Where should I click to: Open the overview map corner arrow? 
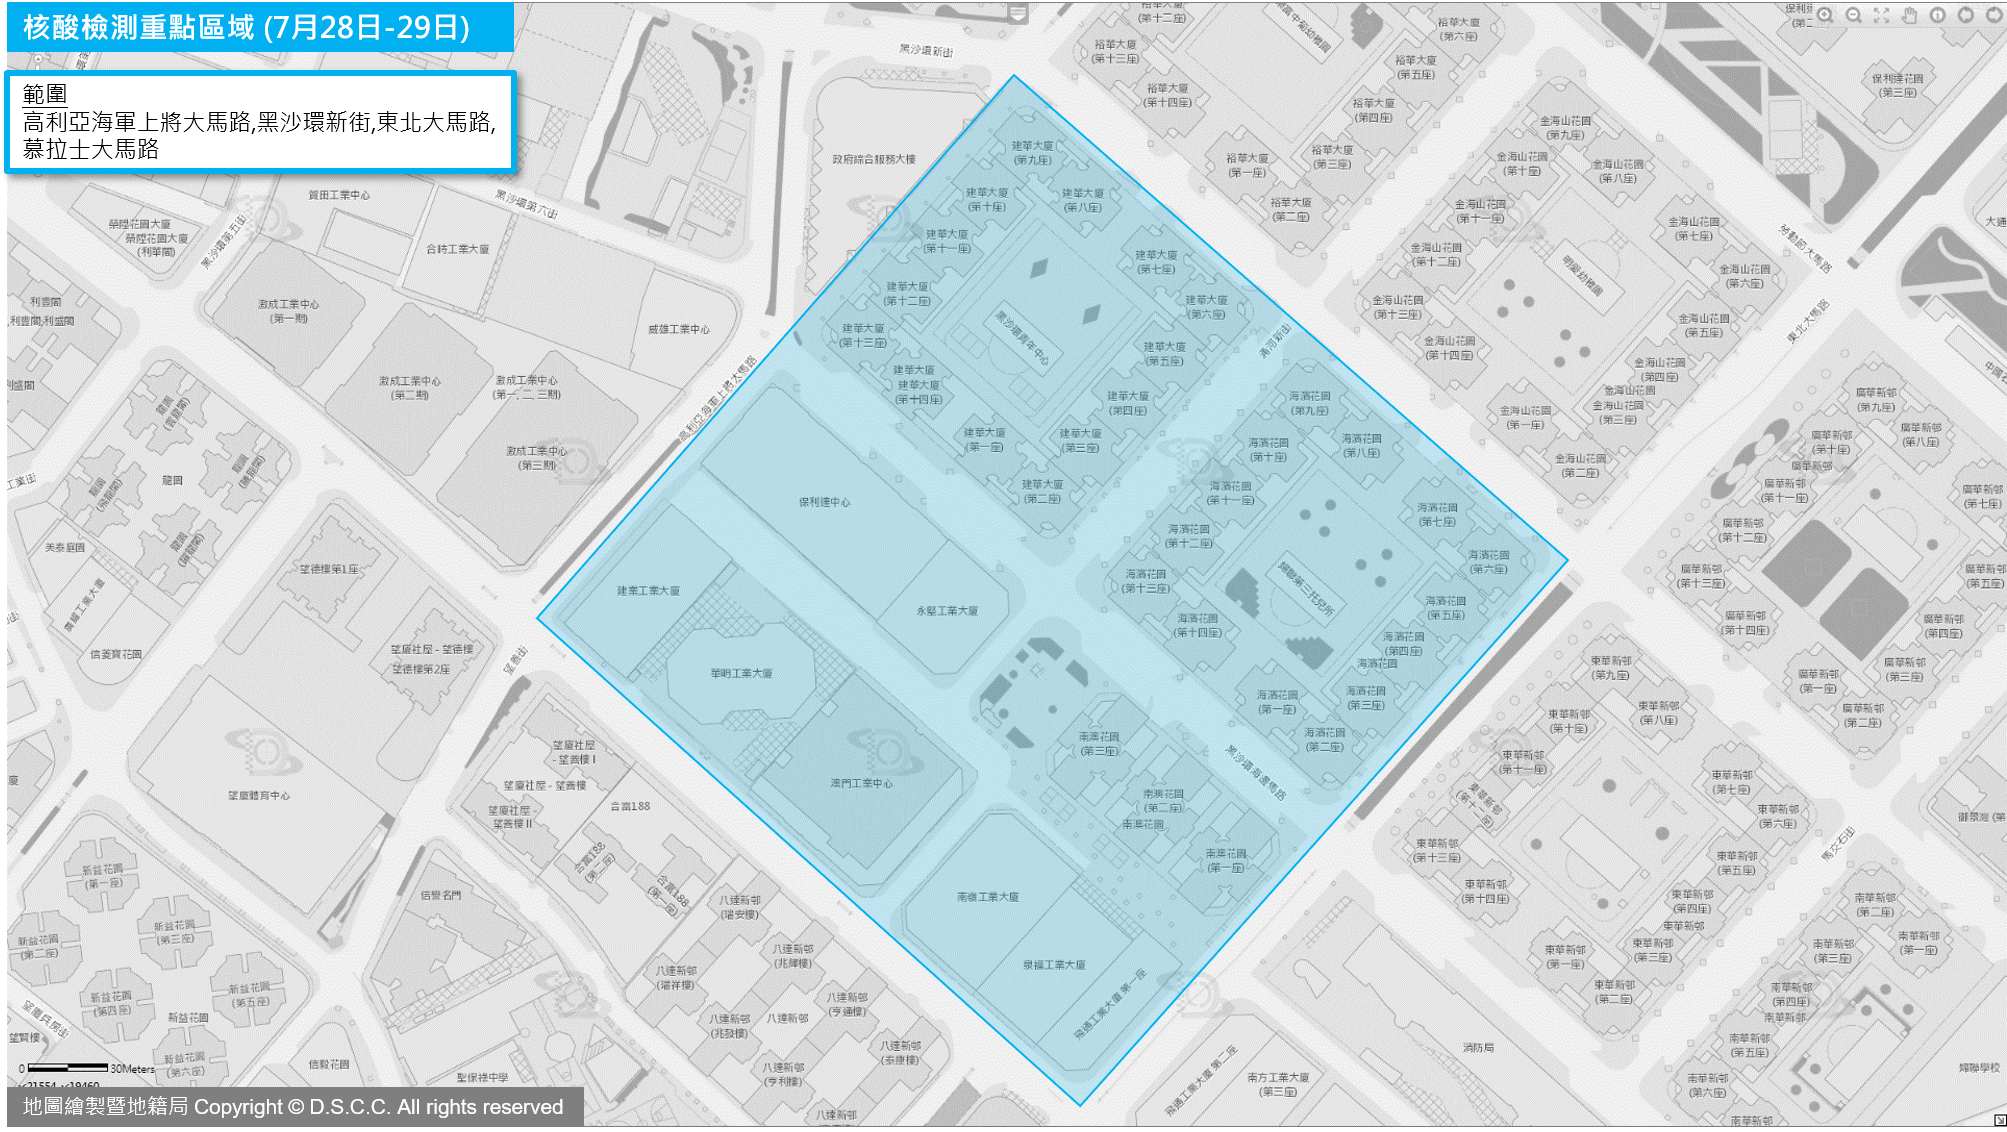click(1999, 1120)
